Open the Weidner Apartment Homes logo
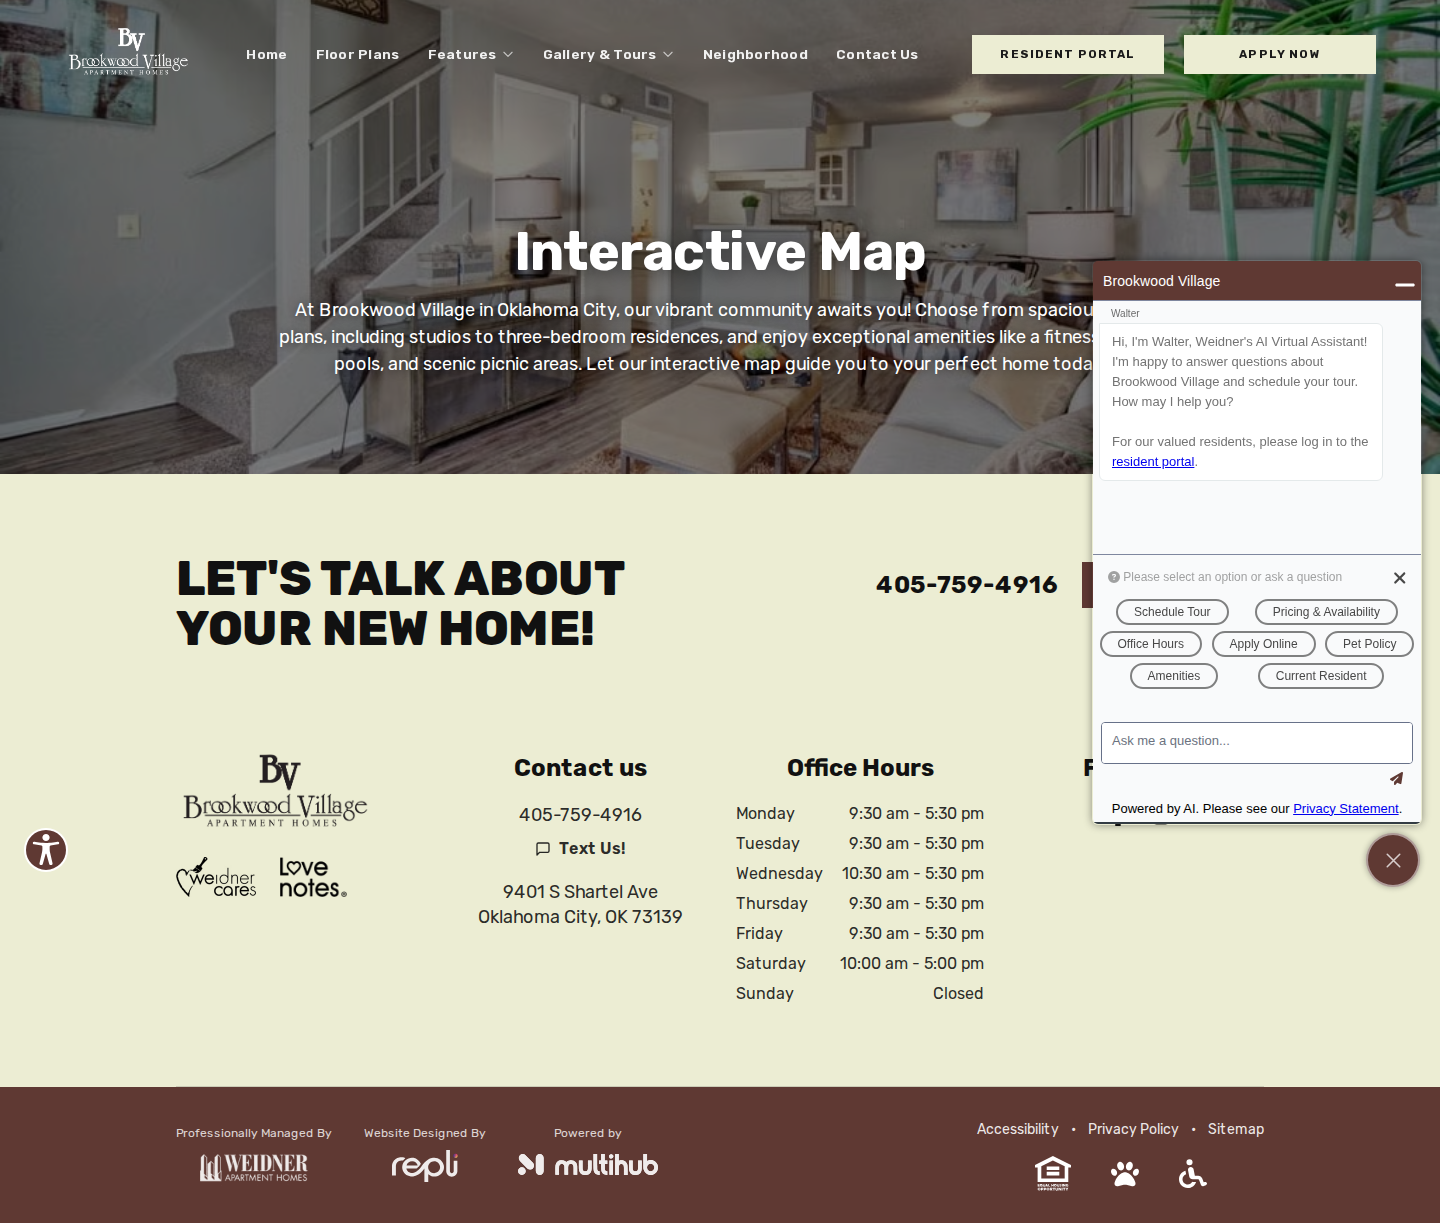Screen dimensions: 1440x1223 254,1167
